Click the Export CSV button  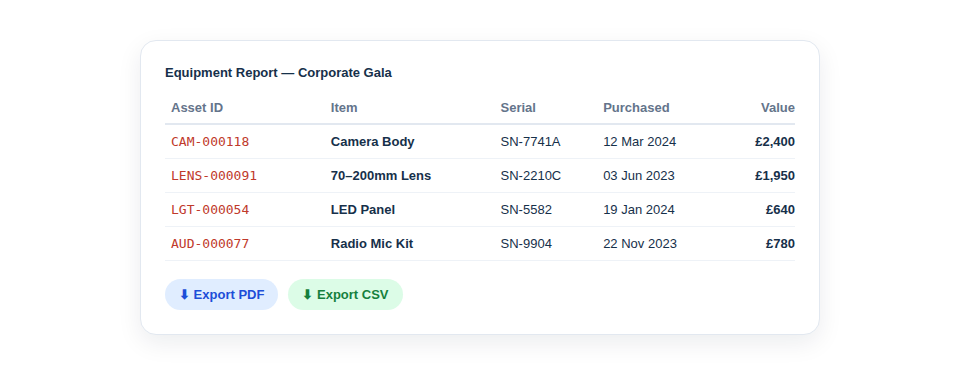(345, 295)
